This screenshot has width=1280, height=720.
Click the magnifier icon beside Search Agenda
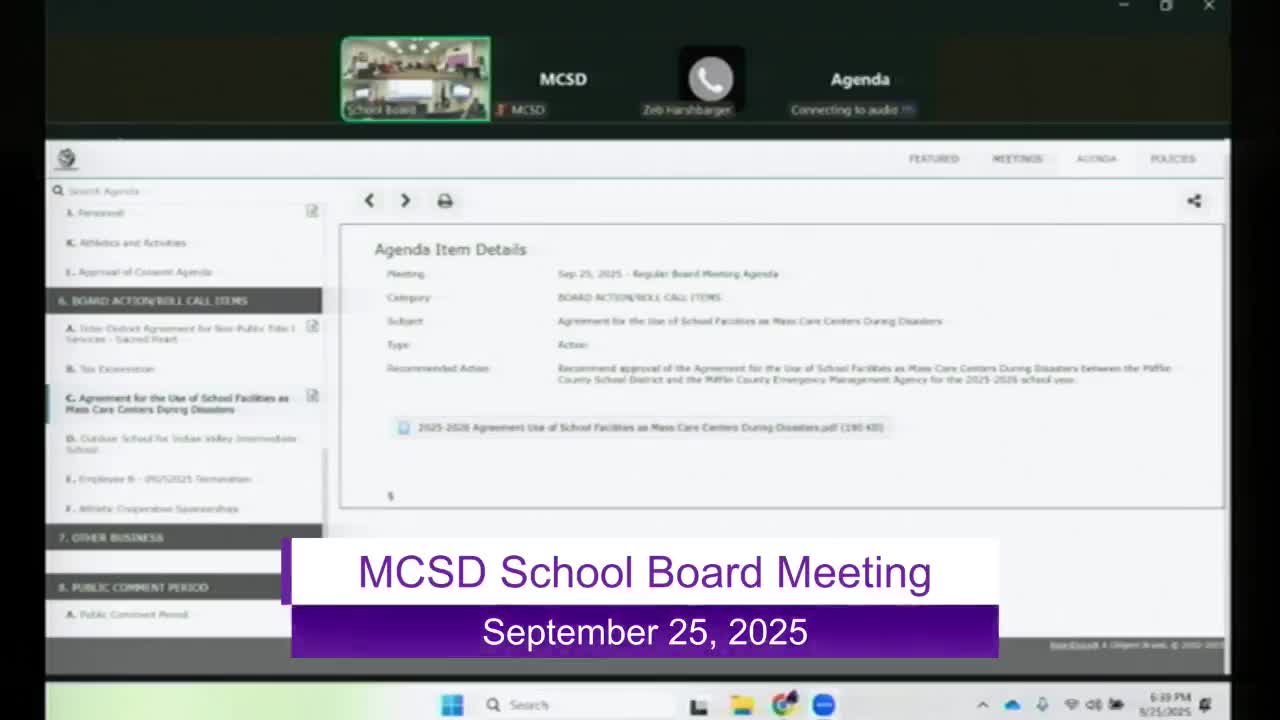pos(58,190)
